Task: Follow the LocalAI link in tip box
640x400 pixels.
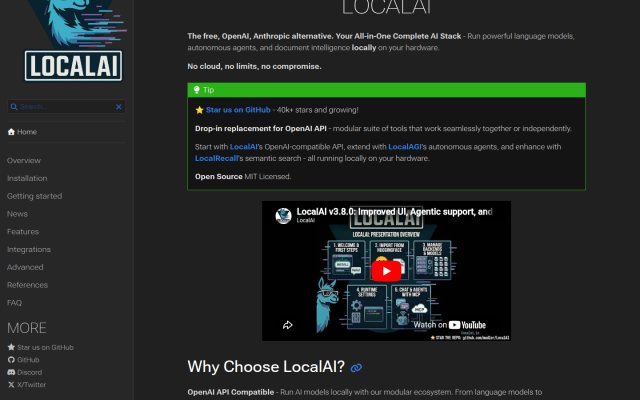Action: pos(243,147)
